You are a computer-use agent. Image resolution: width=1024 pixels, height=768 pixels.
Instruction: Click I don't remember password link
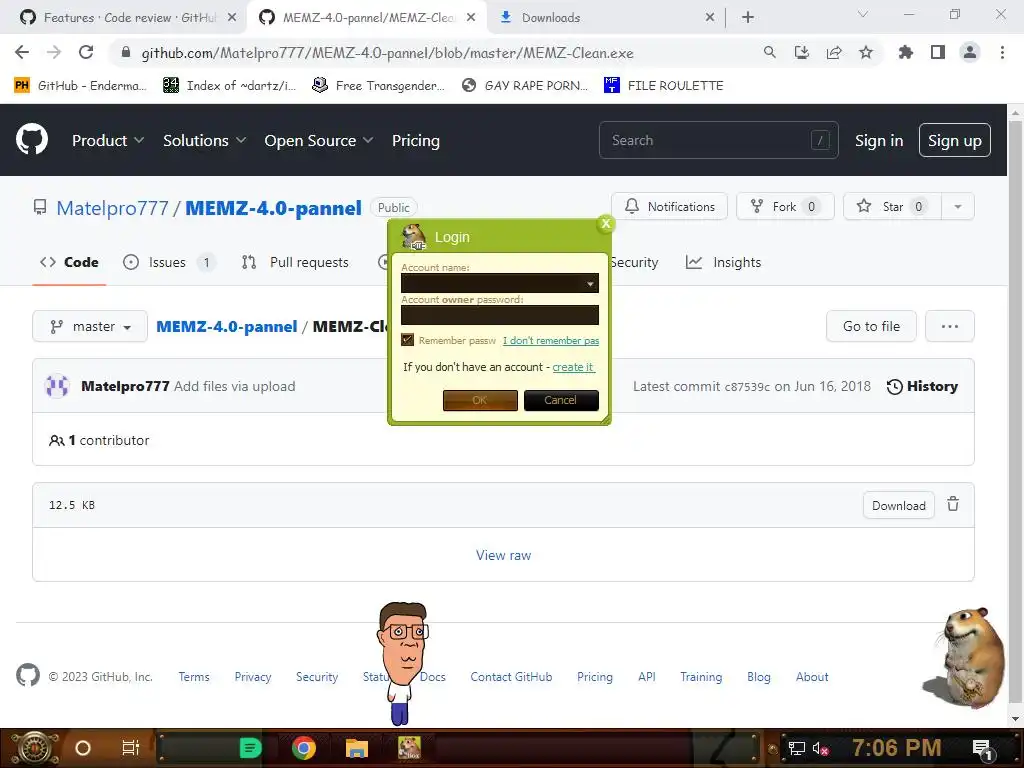(x=551, y=340)
